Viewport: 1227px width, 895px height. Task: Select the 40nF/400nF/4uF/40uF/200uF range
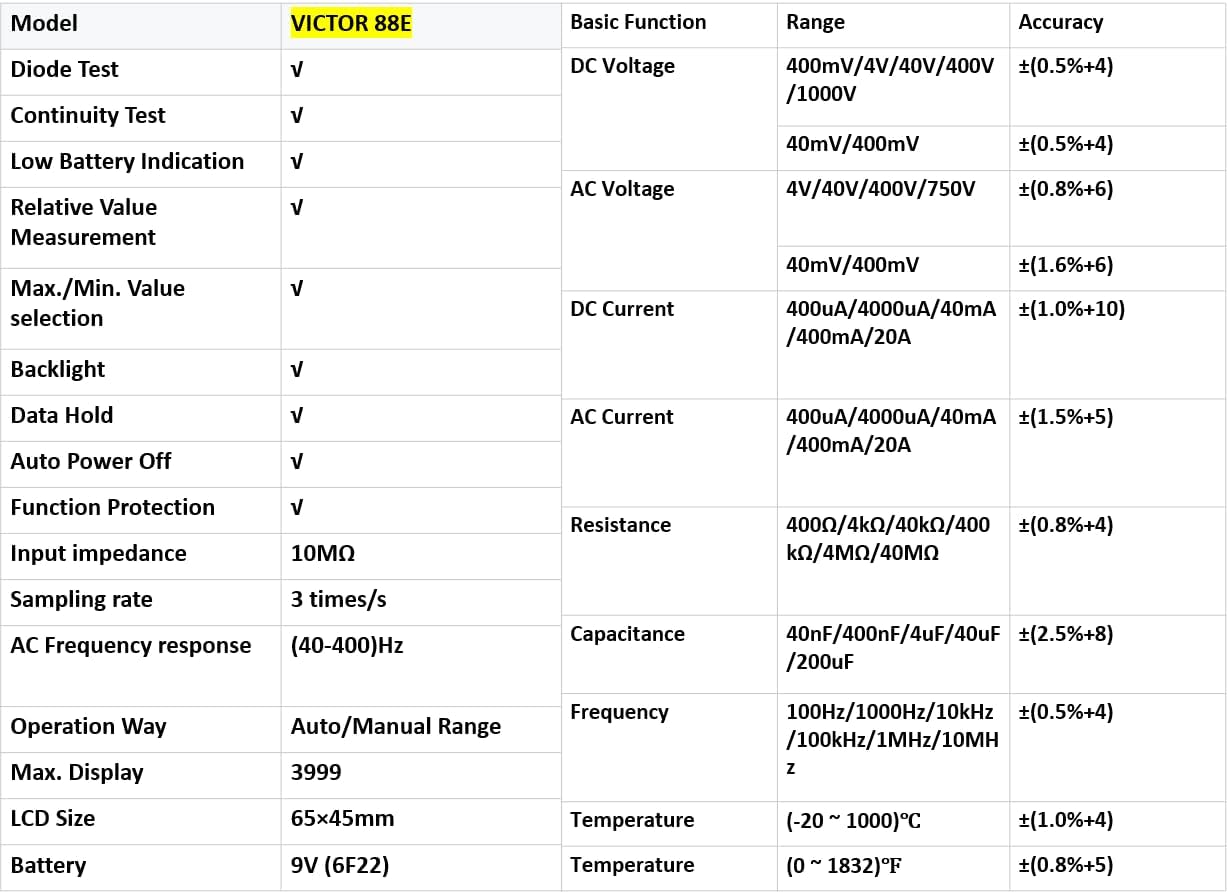tap(893, 649)
